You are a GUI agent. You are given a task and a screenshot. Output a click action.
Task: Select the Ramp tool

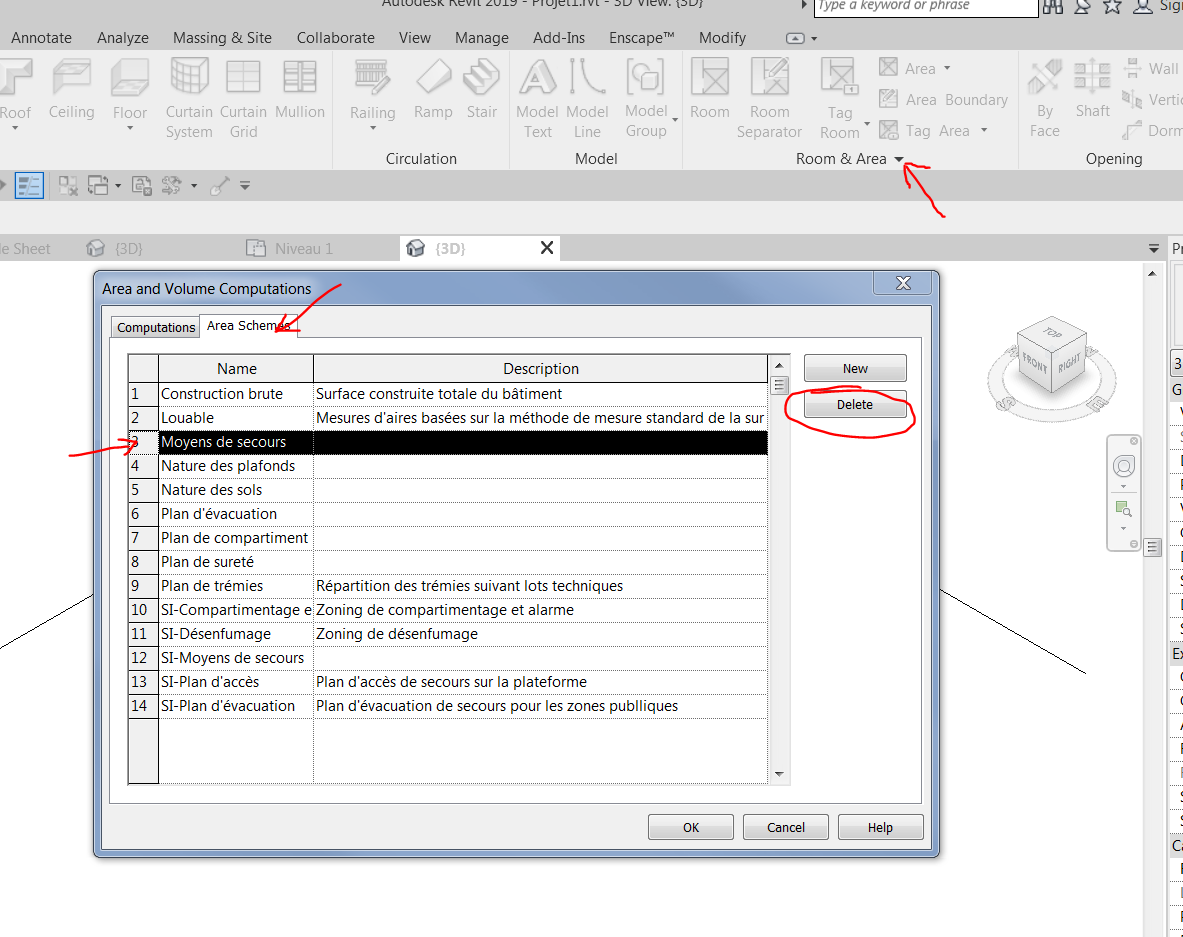[433, 89]
